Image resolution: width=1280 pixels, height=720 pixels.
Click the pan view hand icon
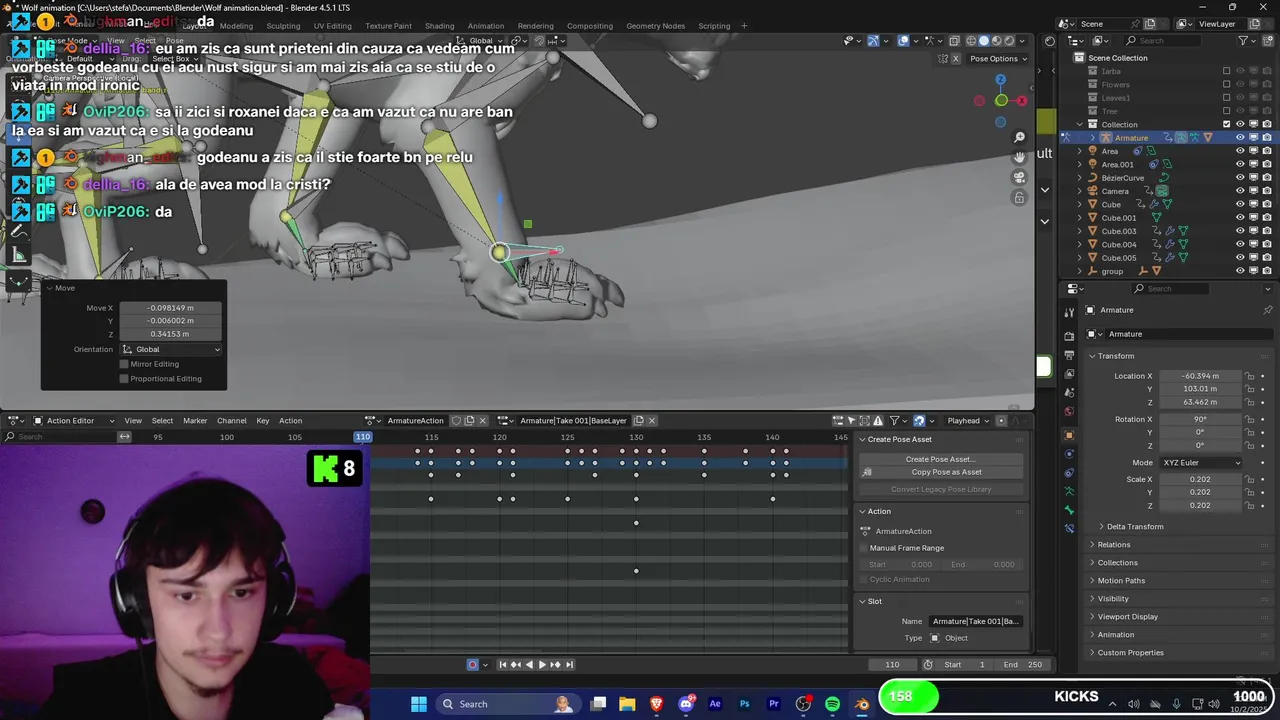[1019, 157]
